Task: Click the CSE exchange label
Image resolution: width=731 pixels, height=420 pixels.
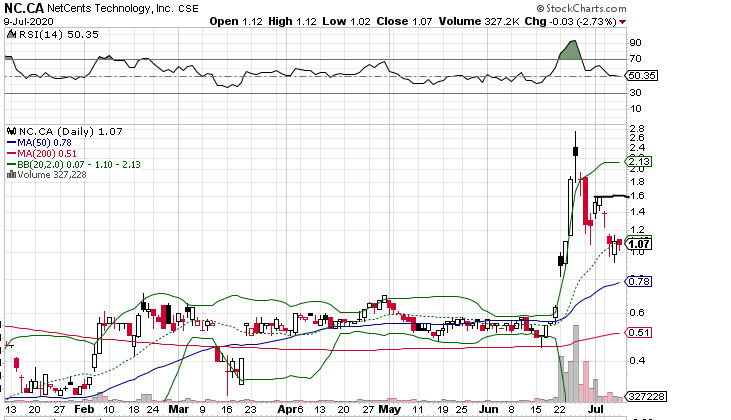Action: 188,9
